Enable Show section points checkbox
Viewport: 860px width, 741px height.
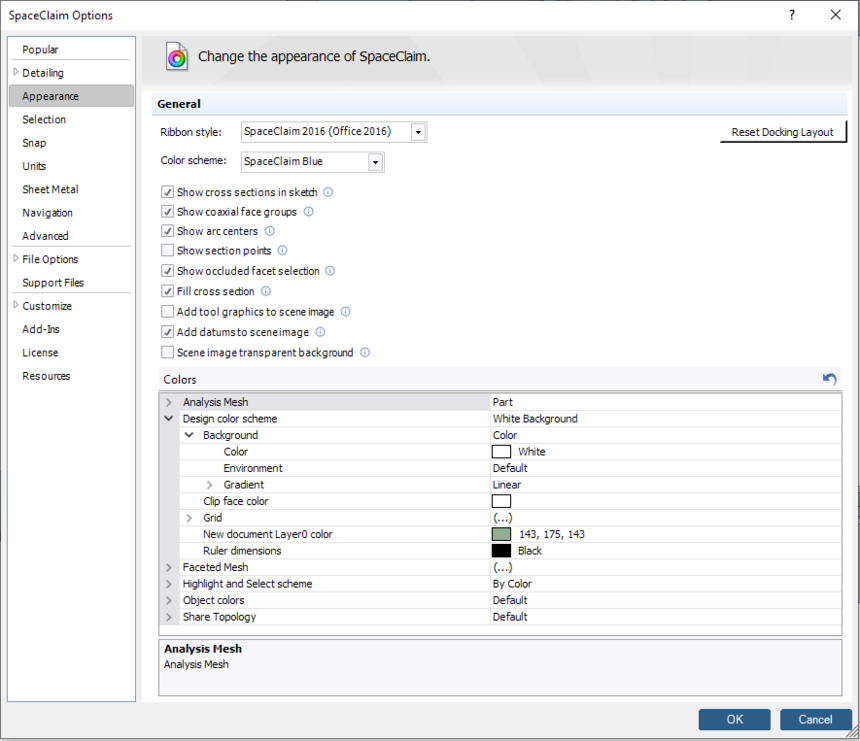(167, 251)
